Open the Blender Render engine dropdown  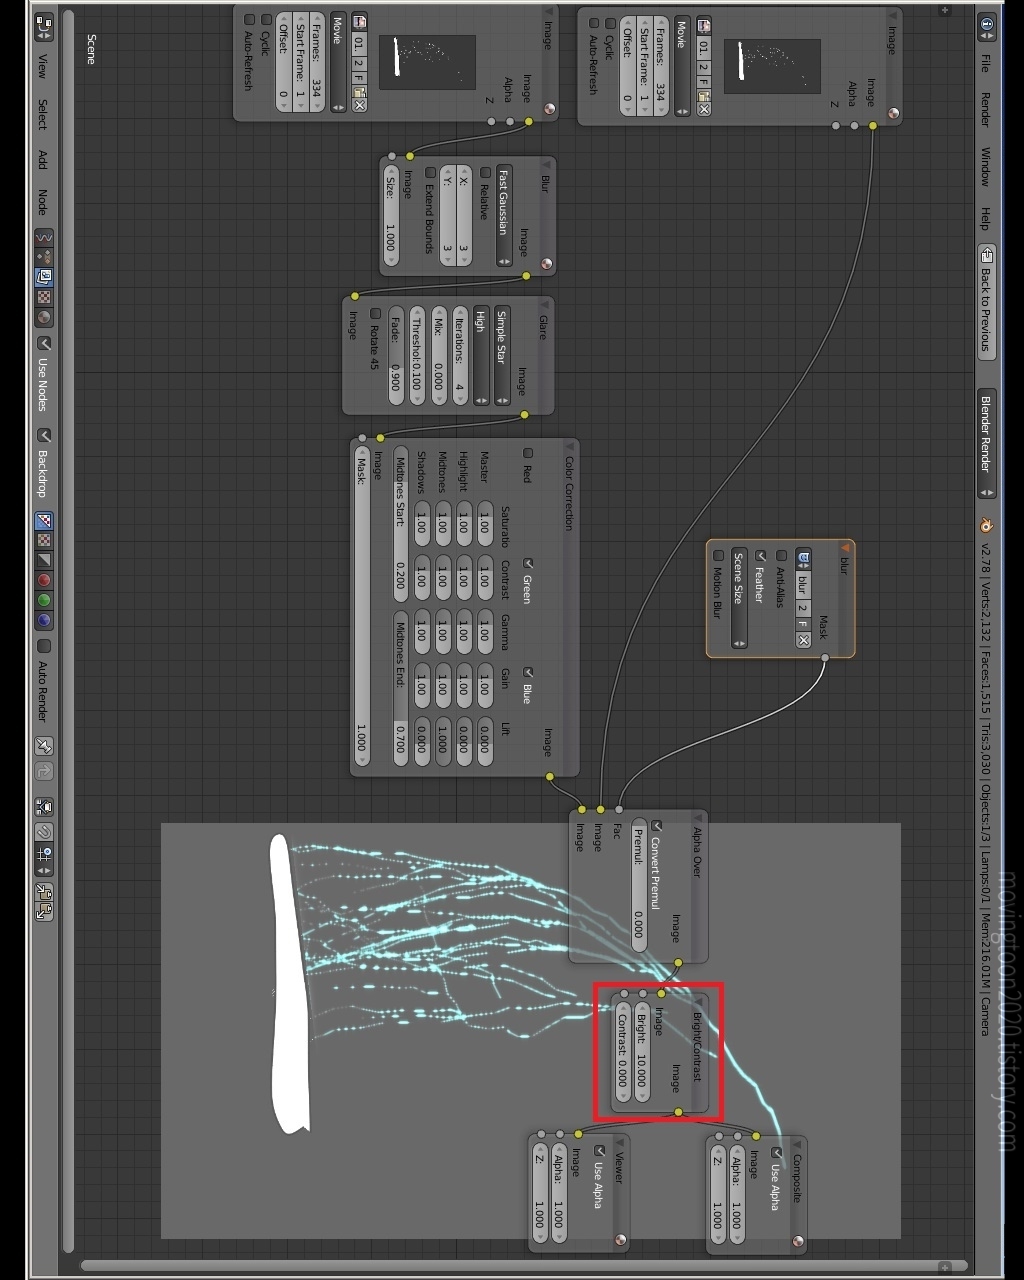987,444
